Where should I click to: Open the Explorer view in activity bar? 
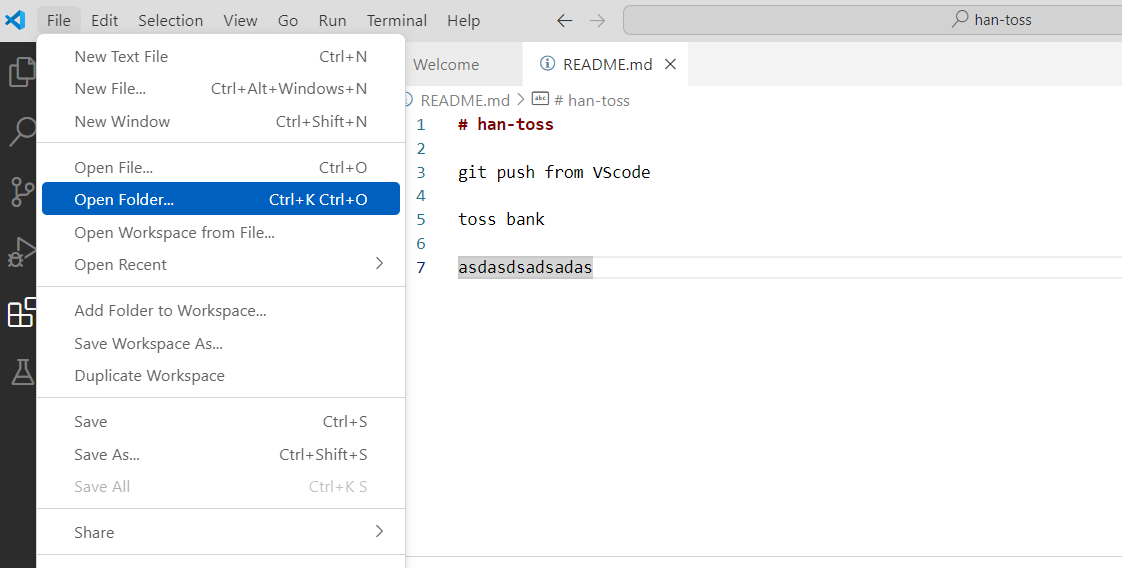[x=21, y=72]
